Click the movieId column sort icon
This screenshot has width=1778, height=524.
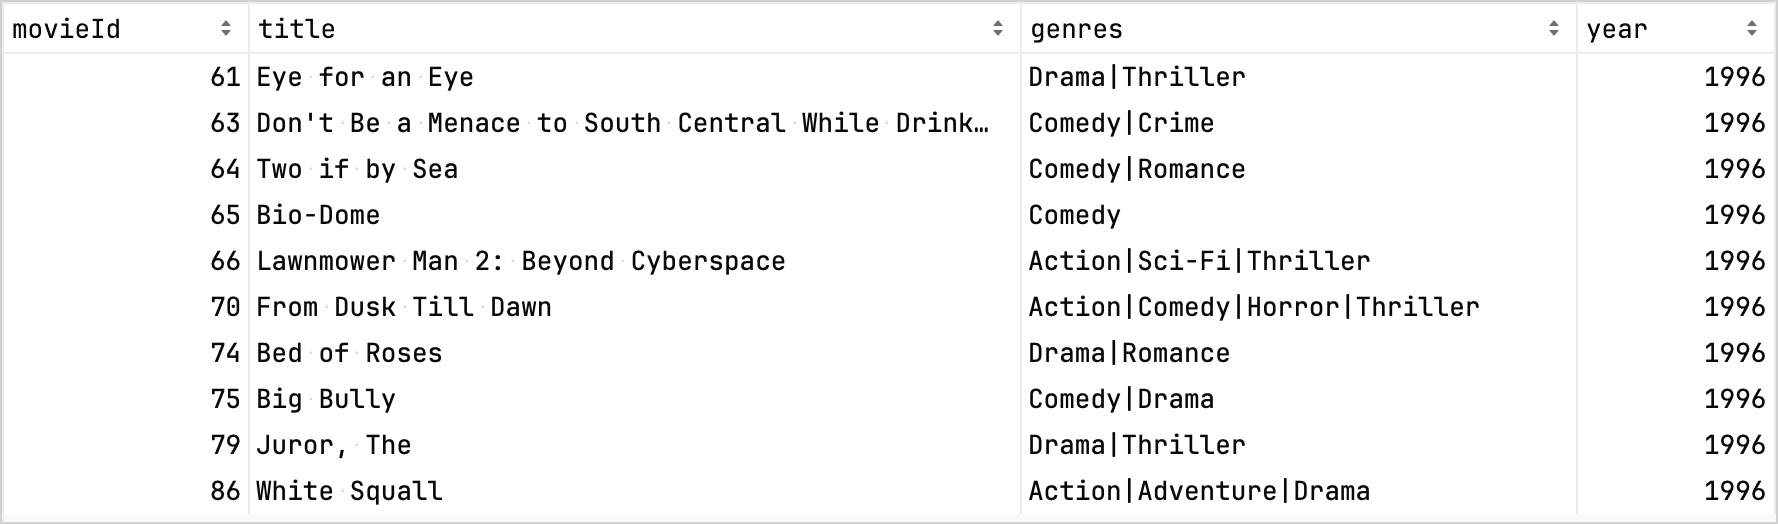point(226,29)
